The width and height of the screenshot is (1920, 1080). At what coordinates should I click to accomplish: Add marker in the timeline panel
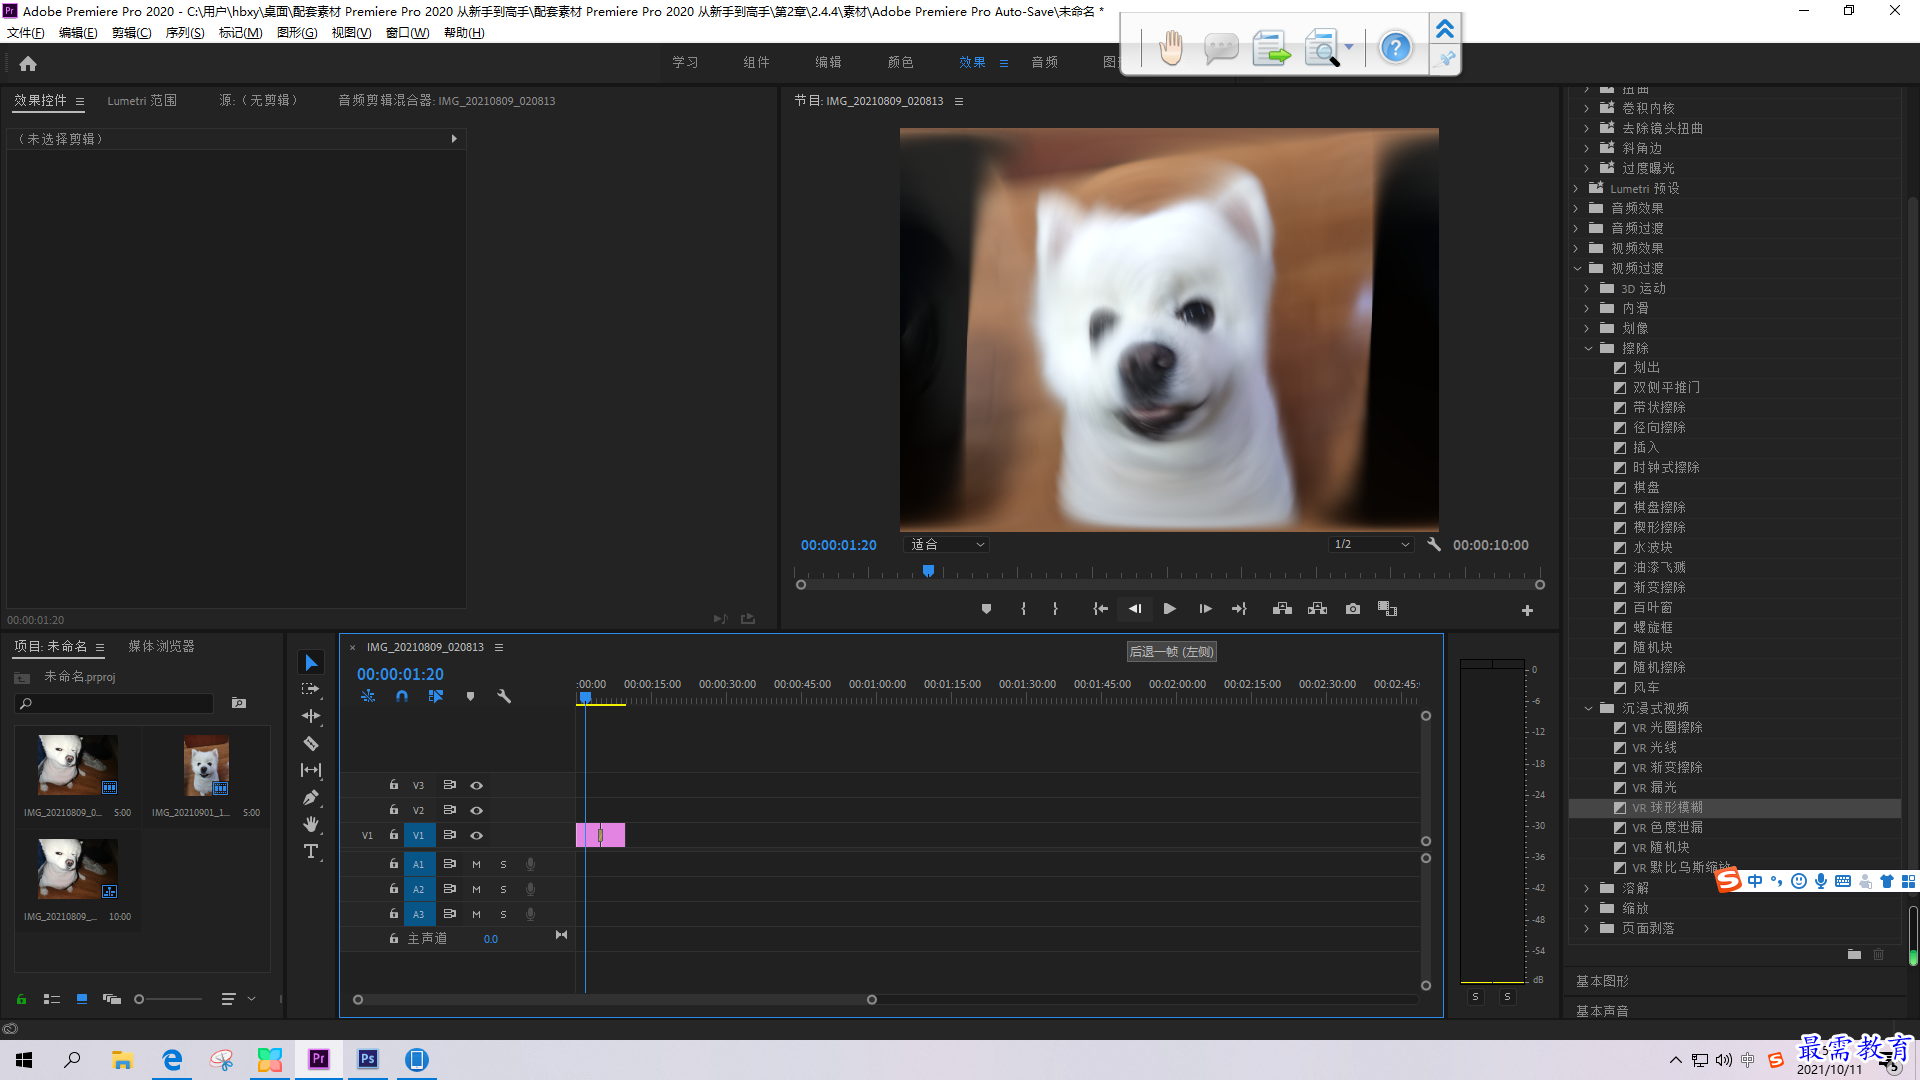click(x=470, y=696)
